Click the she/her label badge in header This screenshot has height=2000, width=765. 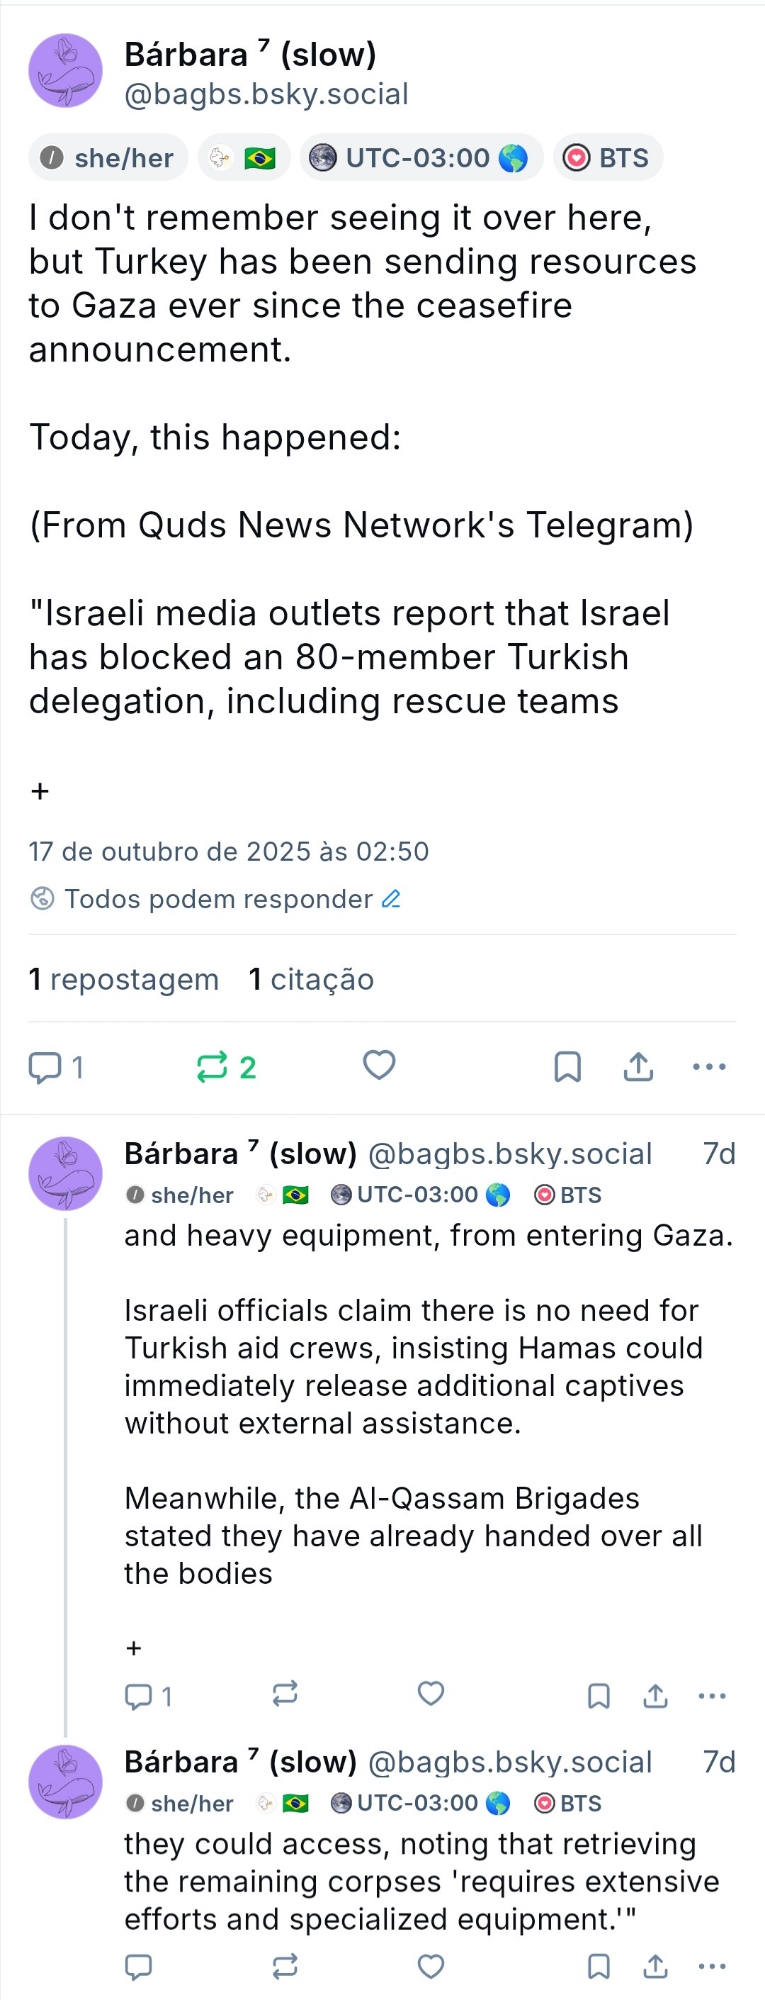point(108,158)
